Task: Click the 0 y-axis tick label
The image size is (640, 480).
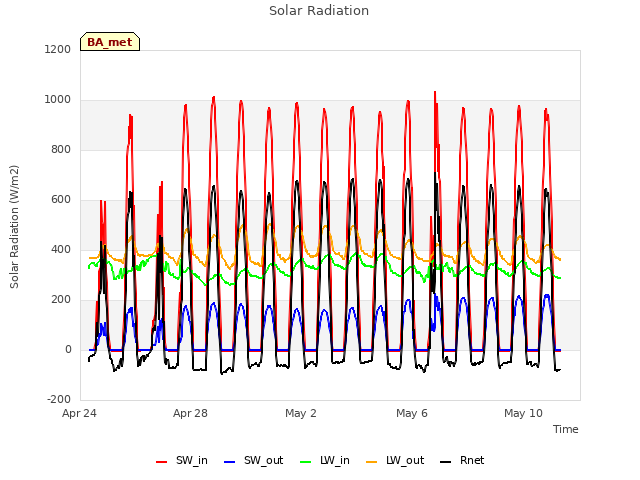Action: [68, 349]
